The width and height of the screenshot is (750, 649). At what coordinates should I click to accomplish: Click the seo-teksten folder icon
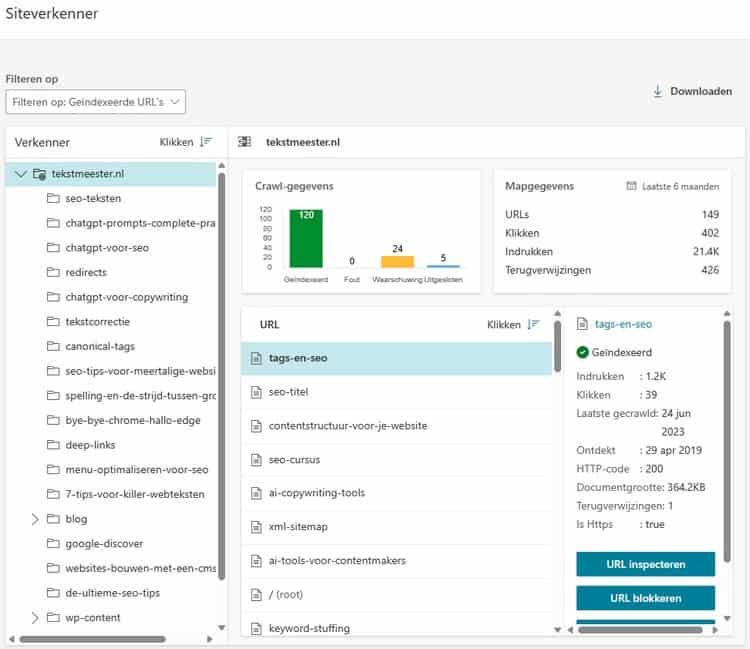pos(53,198)
